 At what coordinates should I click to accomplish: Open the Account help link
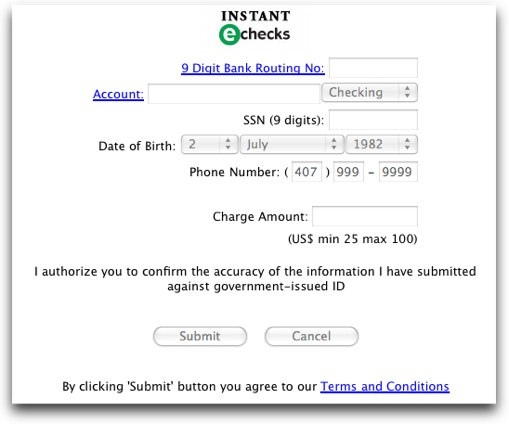[x=118, y=94]
